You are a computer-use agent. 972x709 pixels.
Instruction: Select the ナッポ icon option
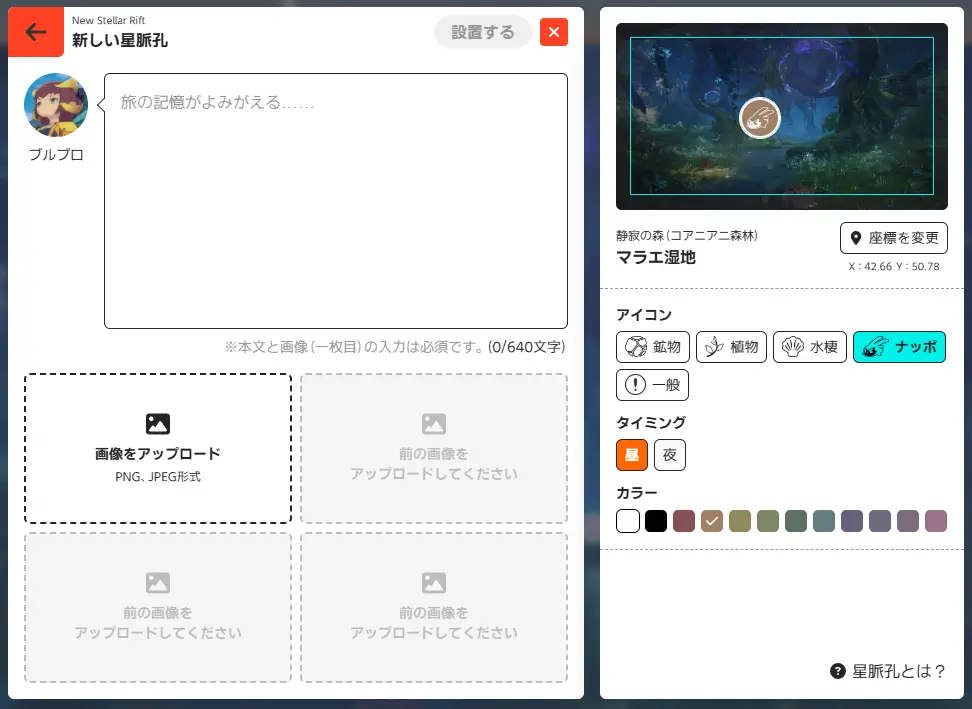coord(899,347)
